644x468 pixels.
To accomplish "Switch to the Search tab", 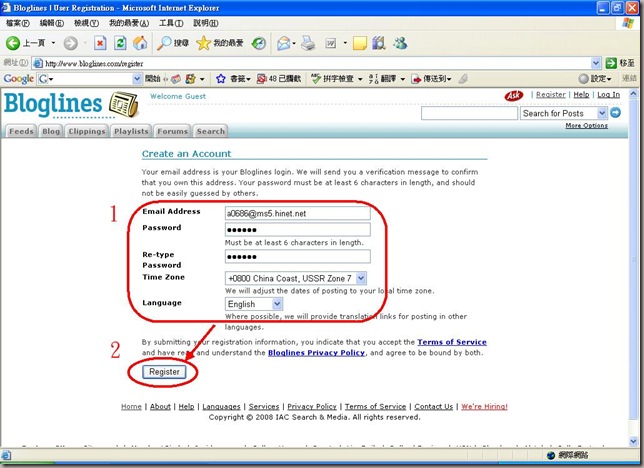I will tap(210, 131).
